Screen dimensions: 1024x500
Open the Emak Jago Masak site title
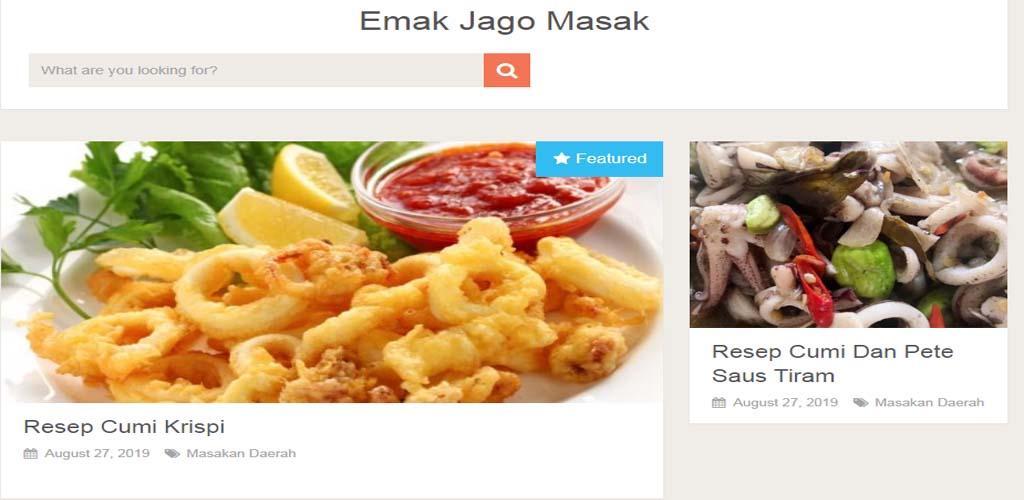click(504, 21)
